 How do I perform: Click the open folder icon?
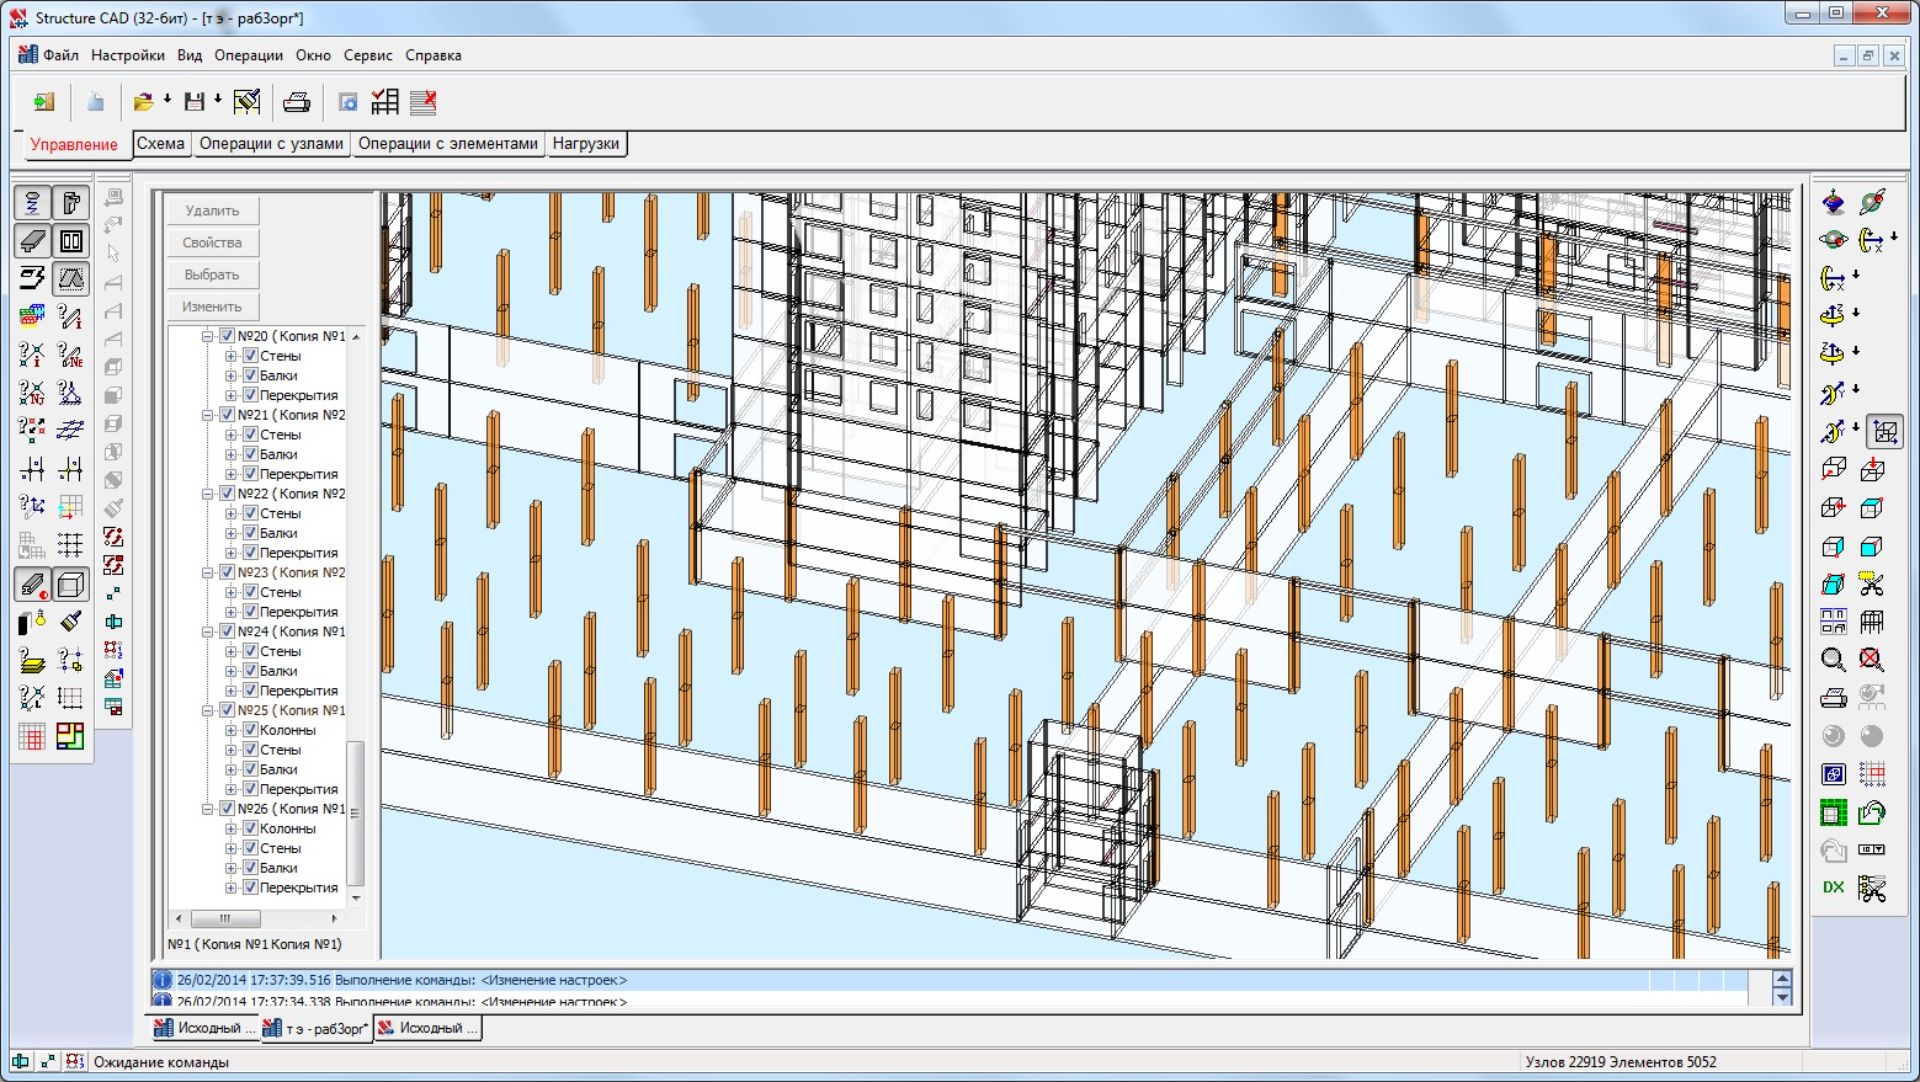click(143, 102)
